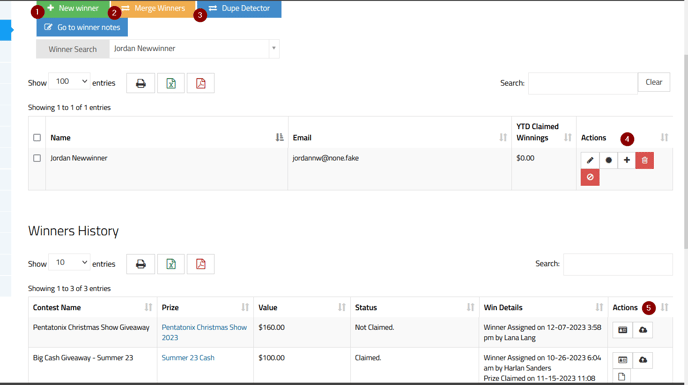688x385 pixels.
Task: Change history entries count showing 10
Action: pyautogui.click(x=69, y=262)
